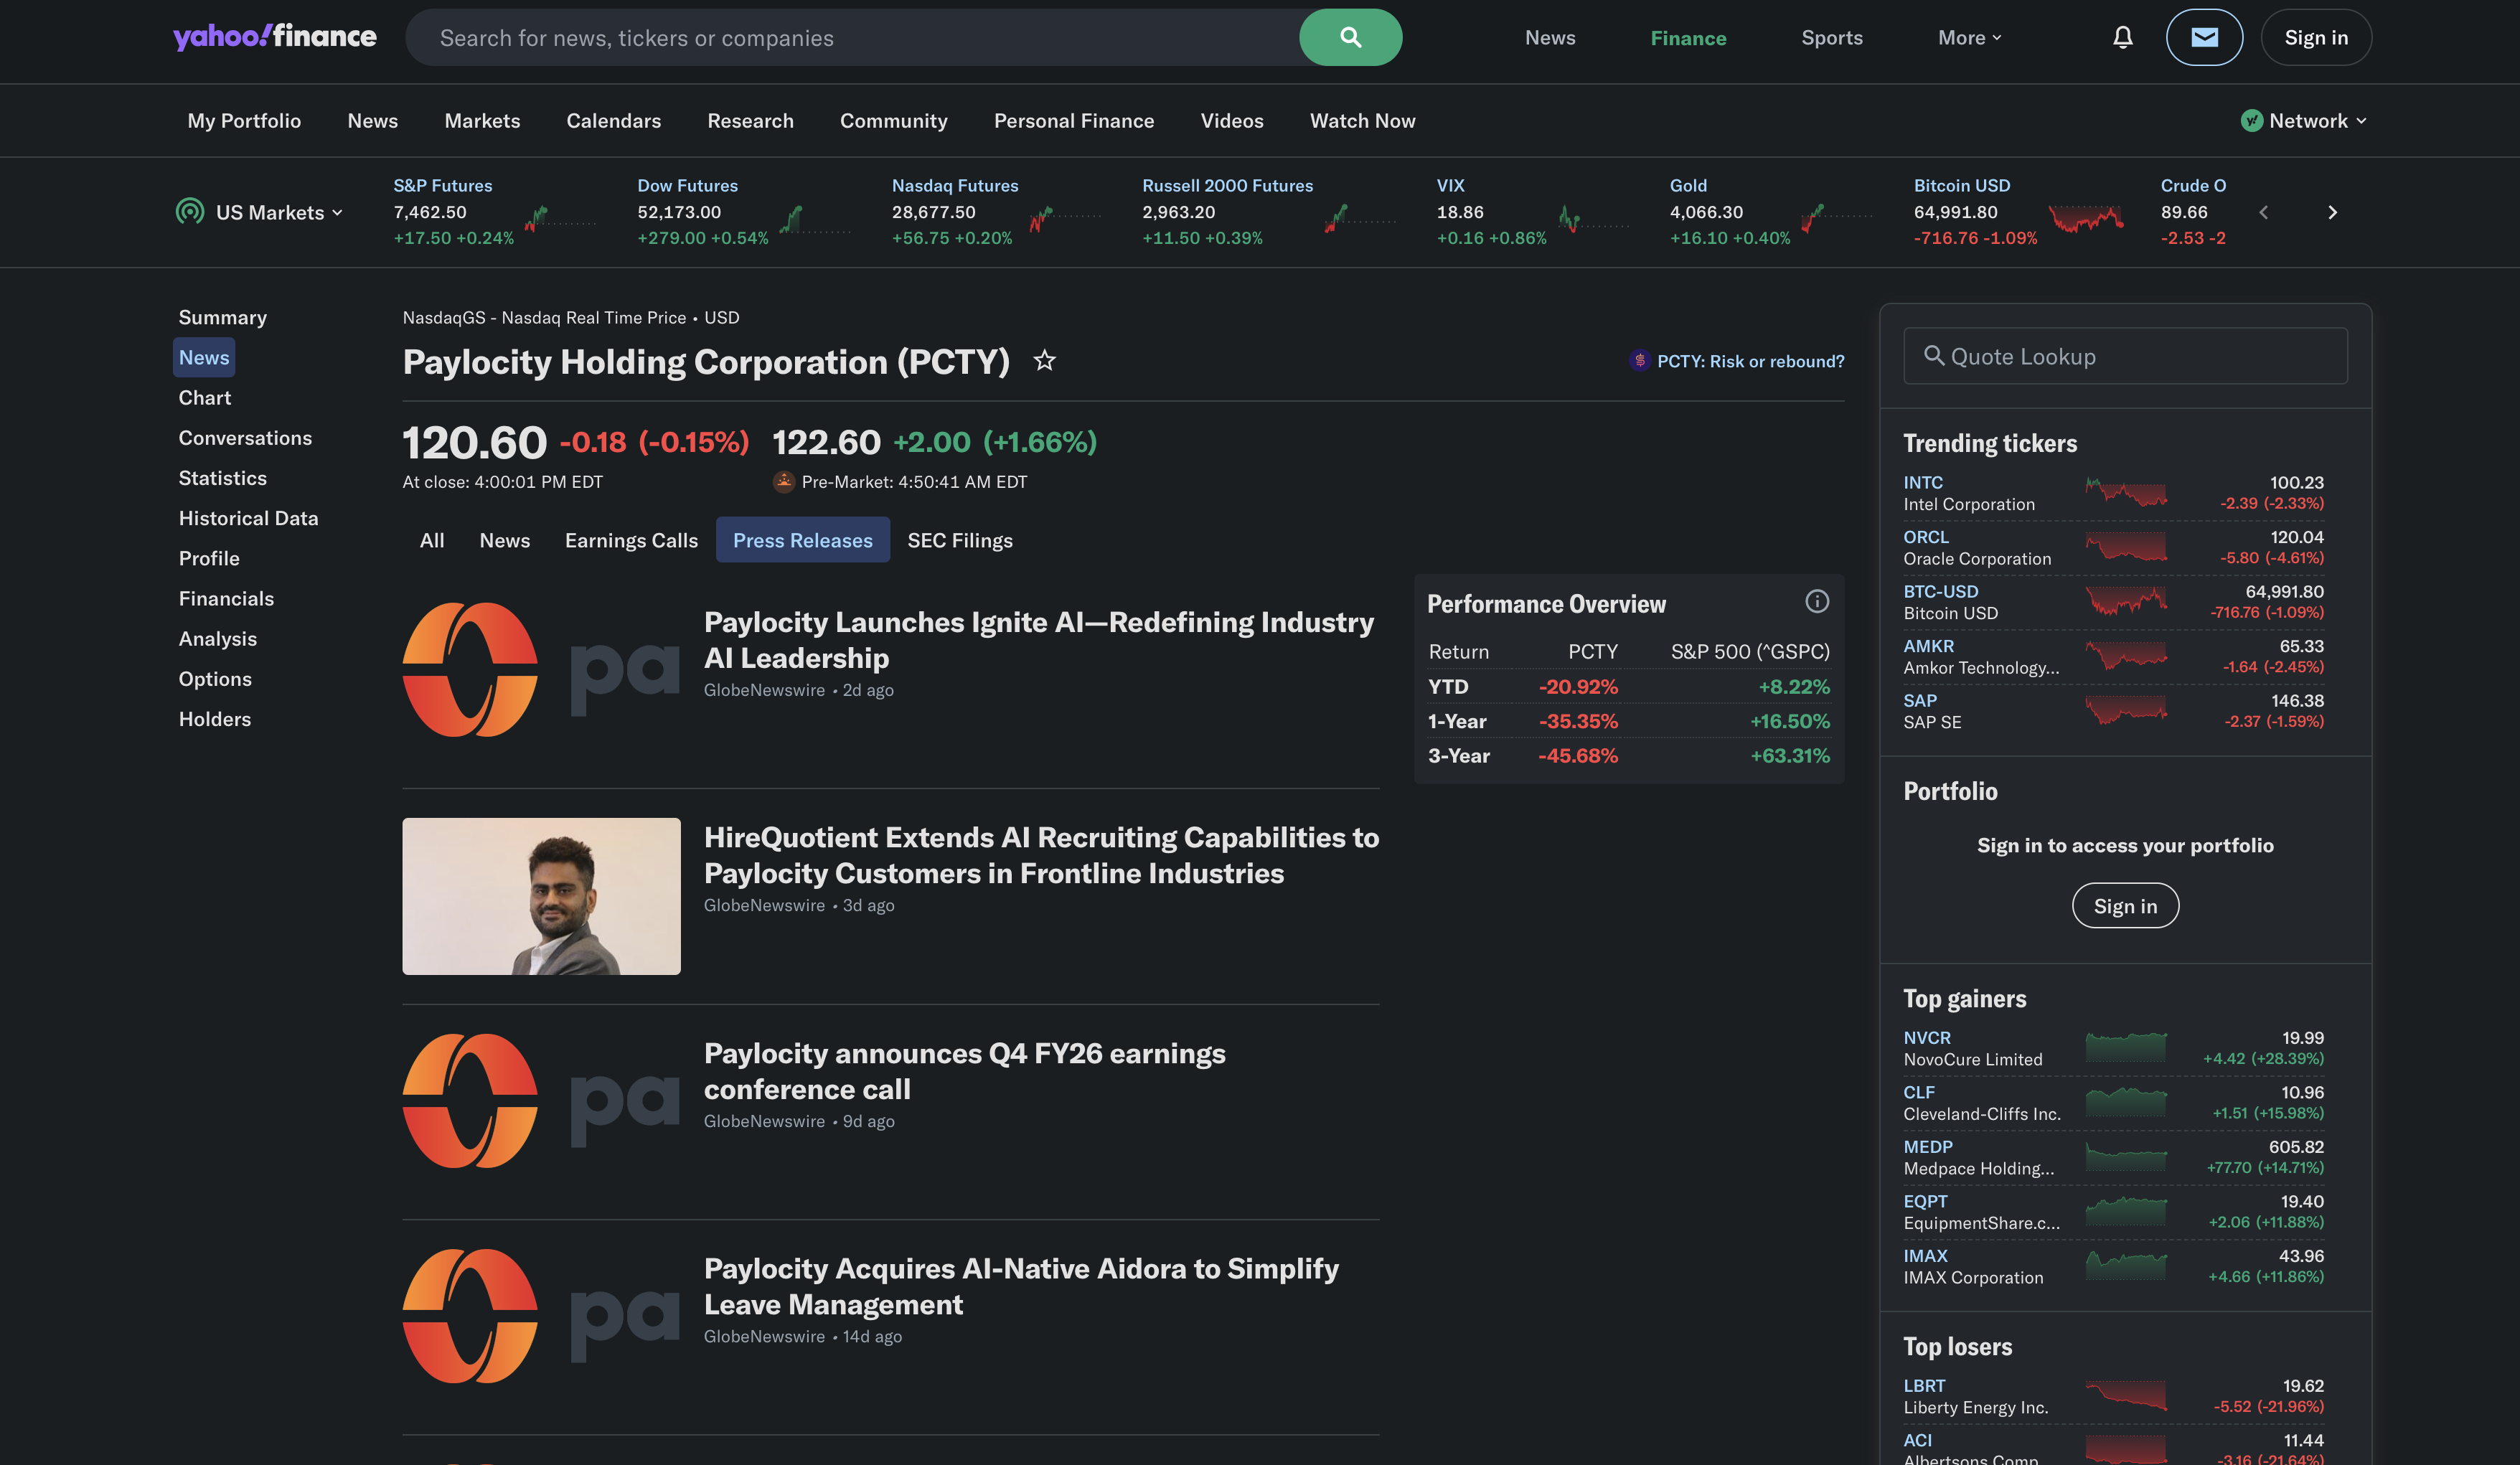Open My Portfolio in the nav bar

click(x=244, y=120)
